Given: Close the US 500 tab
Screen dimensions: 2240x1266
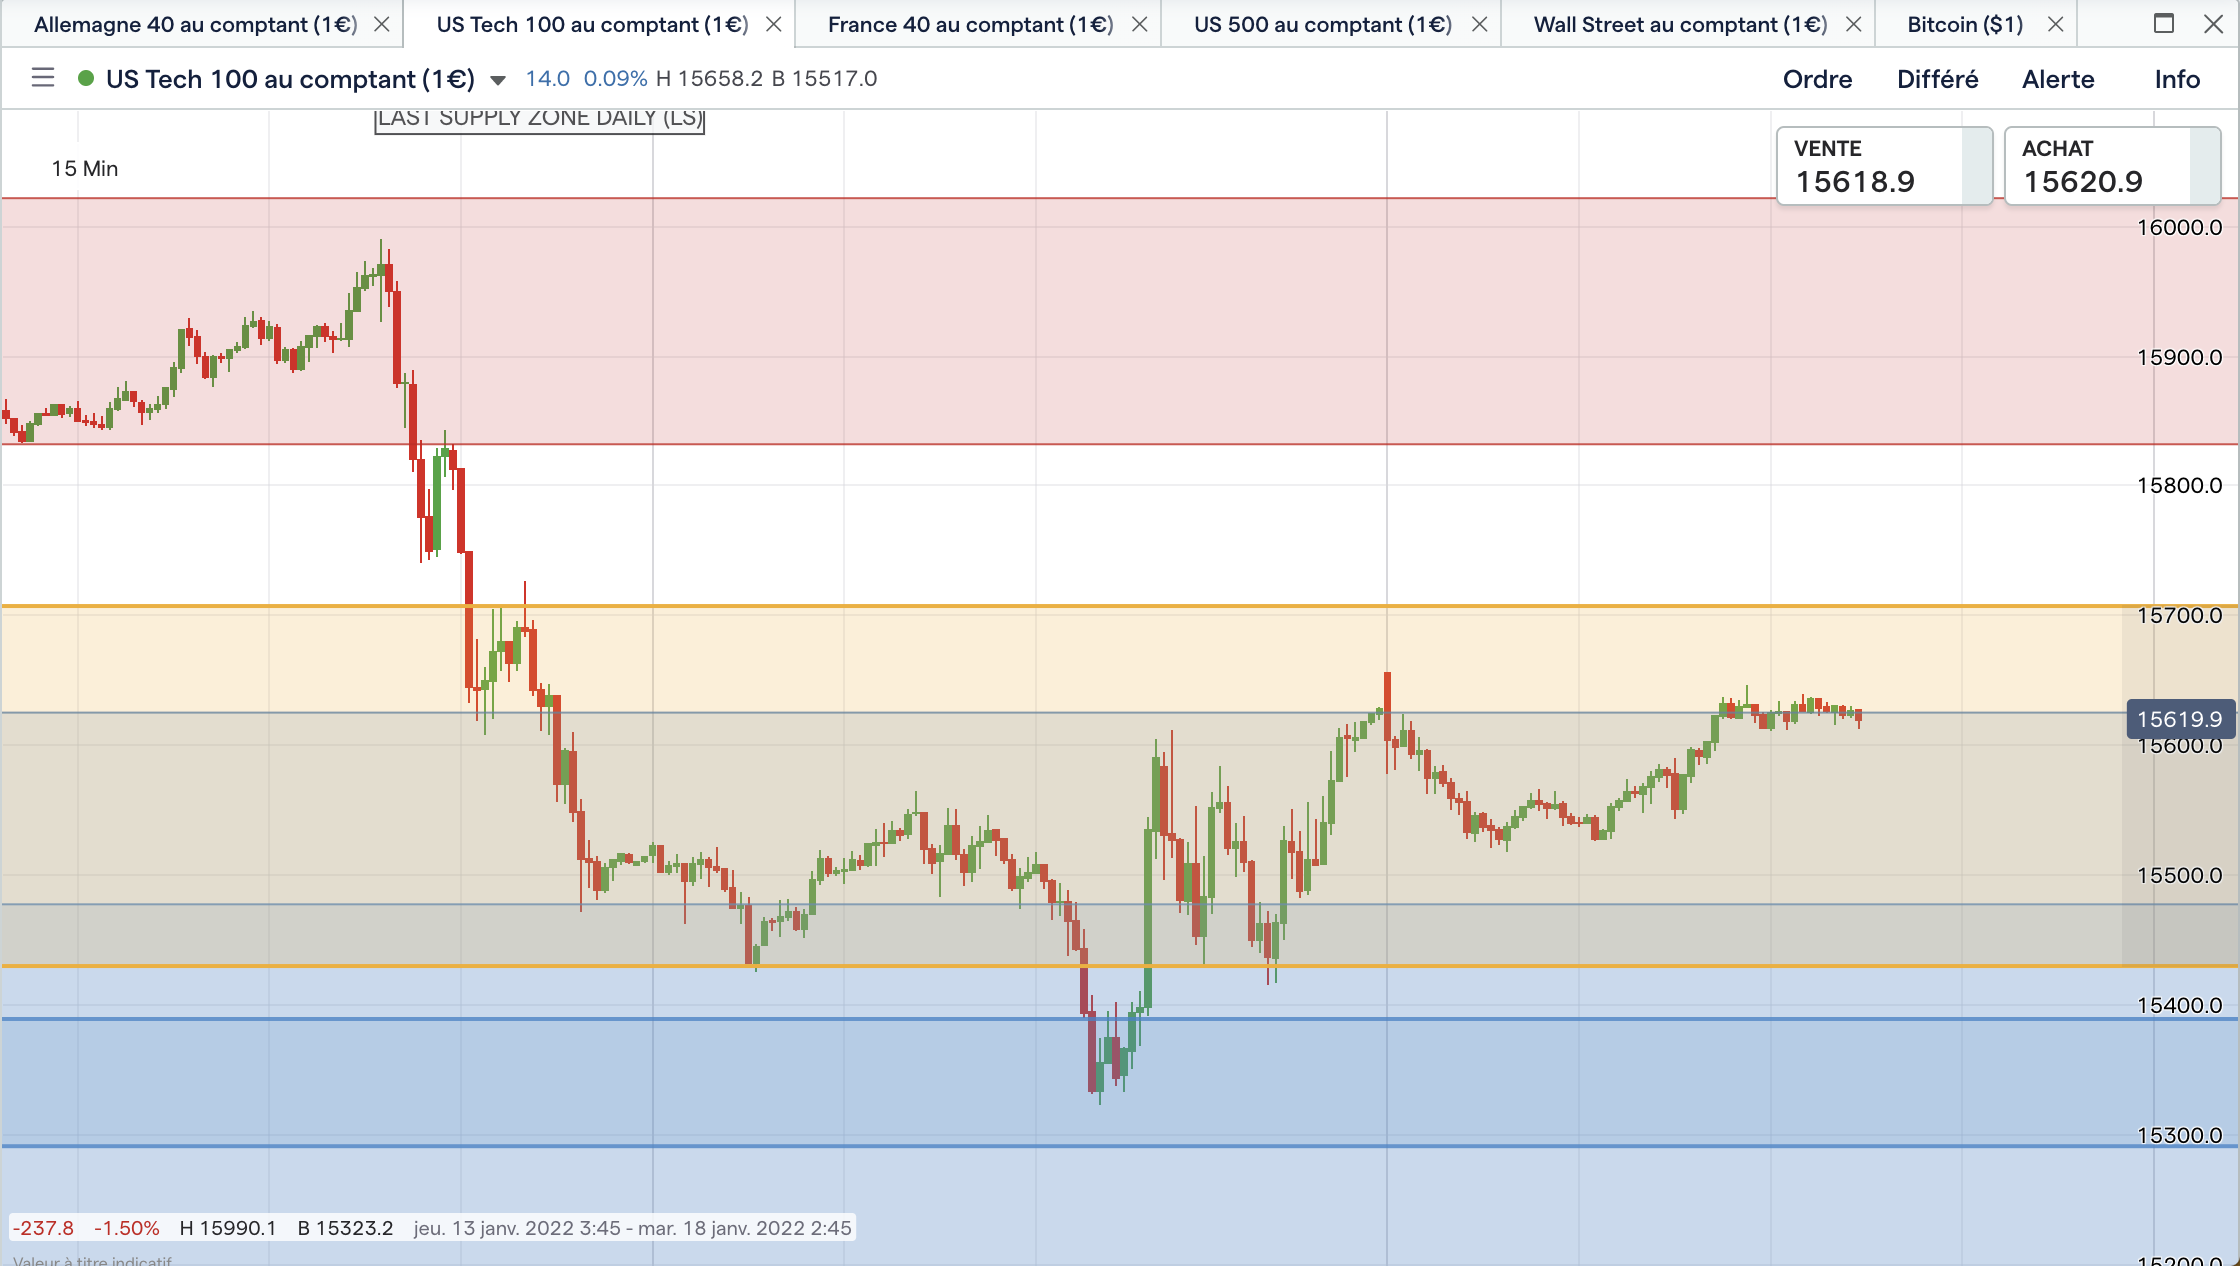Looking at the screenshot, I should pyautogui.click(x=1480, y=25).
